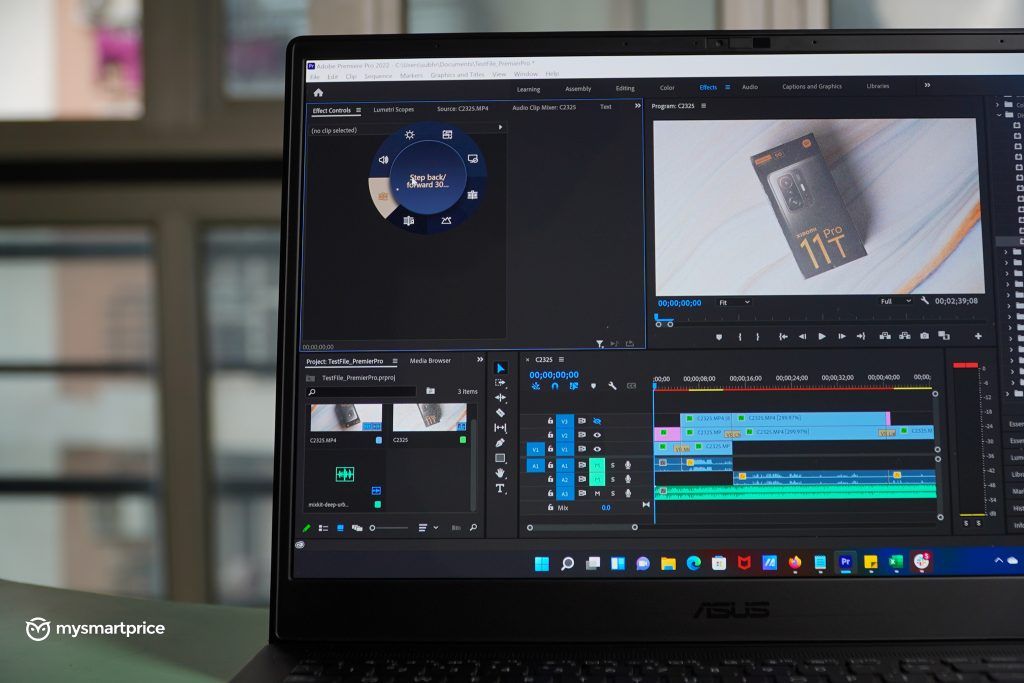Open Excel from the taskbar
Viewport: 1024px width, 683px height.
tap(895, 562)
